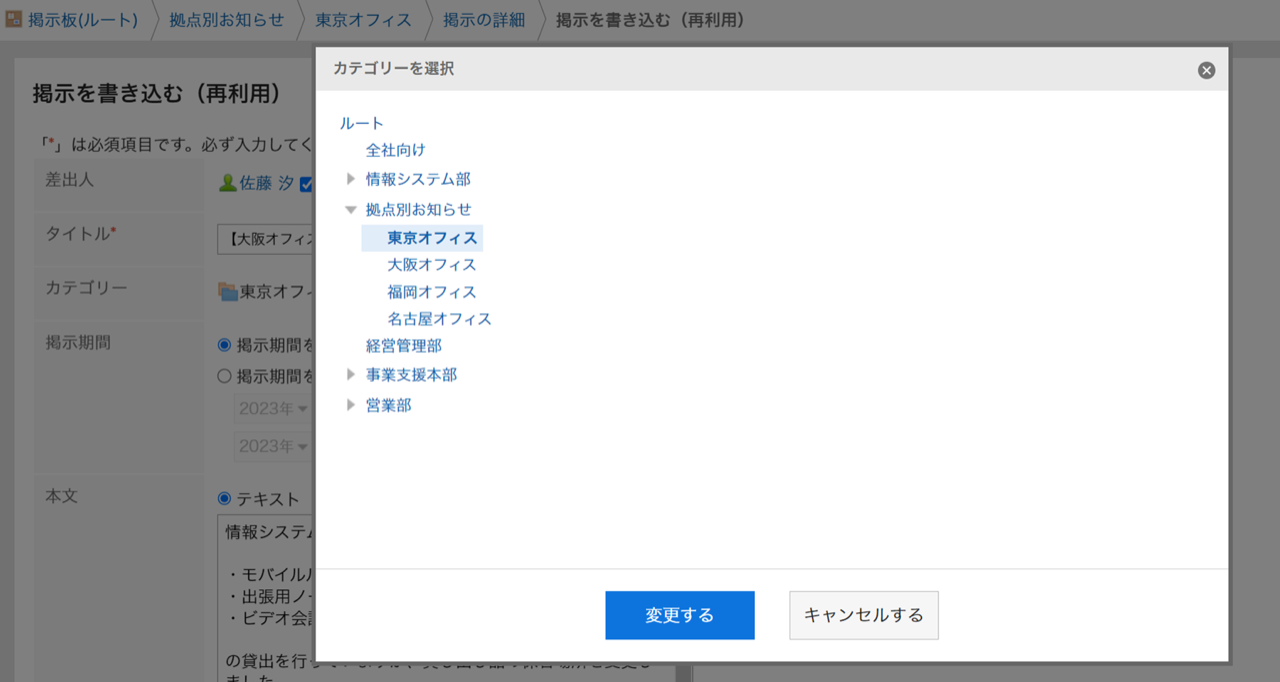Screen dimensions: 1280x682
Task: Click the body text area scrollbar
Action: click(x=683, y=672)
